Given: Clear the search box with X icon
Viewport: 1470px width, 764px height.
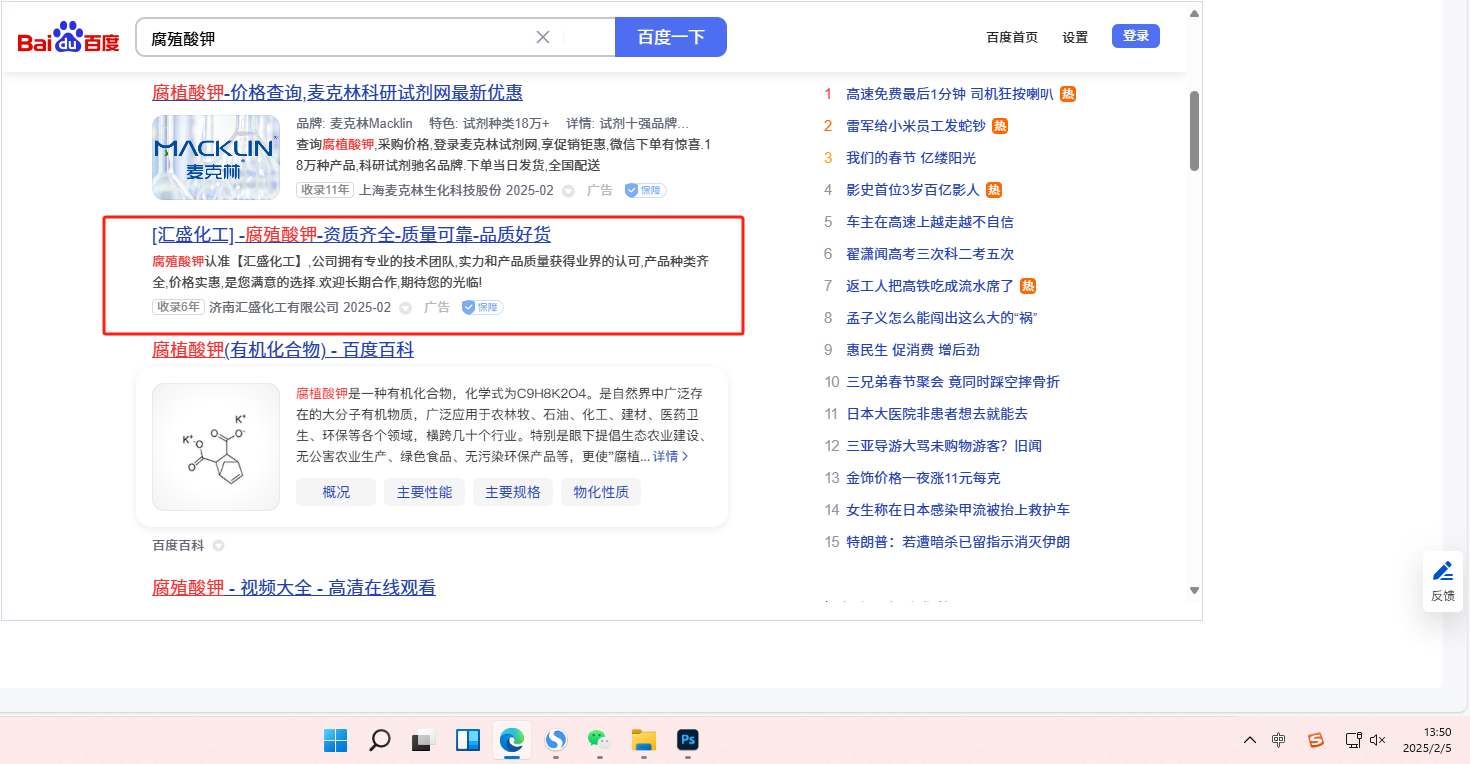Looking at the screenshot, I should (543, 37).
